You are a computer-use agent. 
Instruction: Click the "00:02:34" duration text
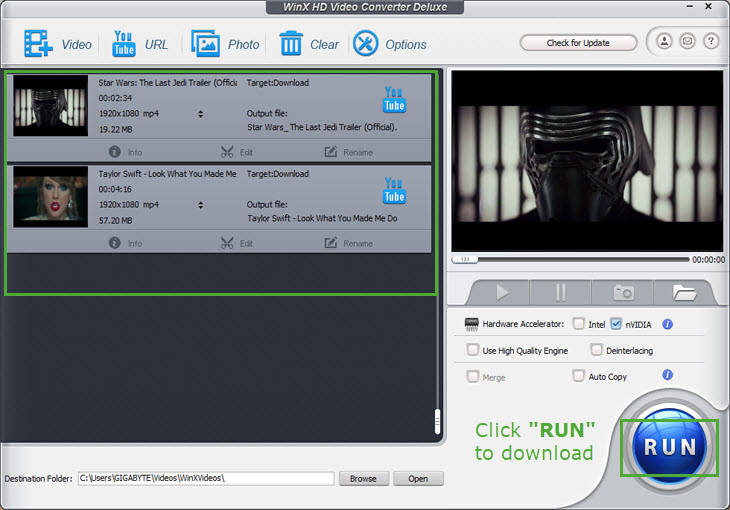click(115, 98)
